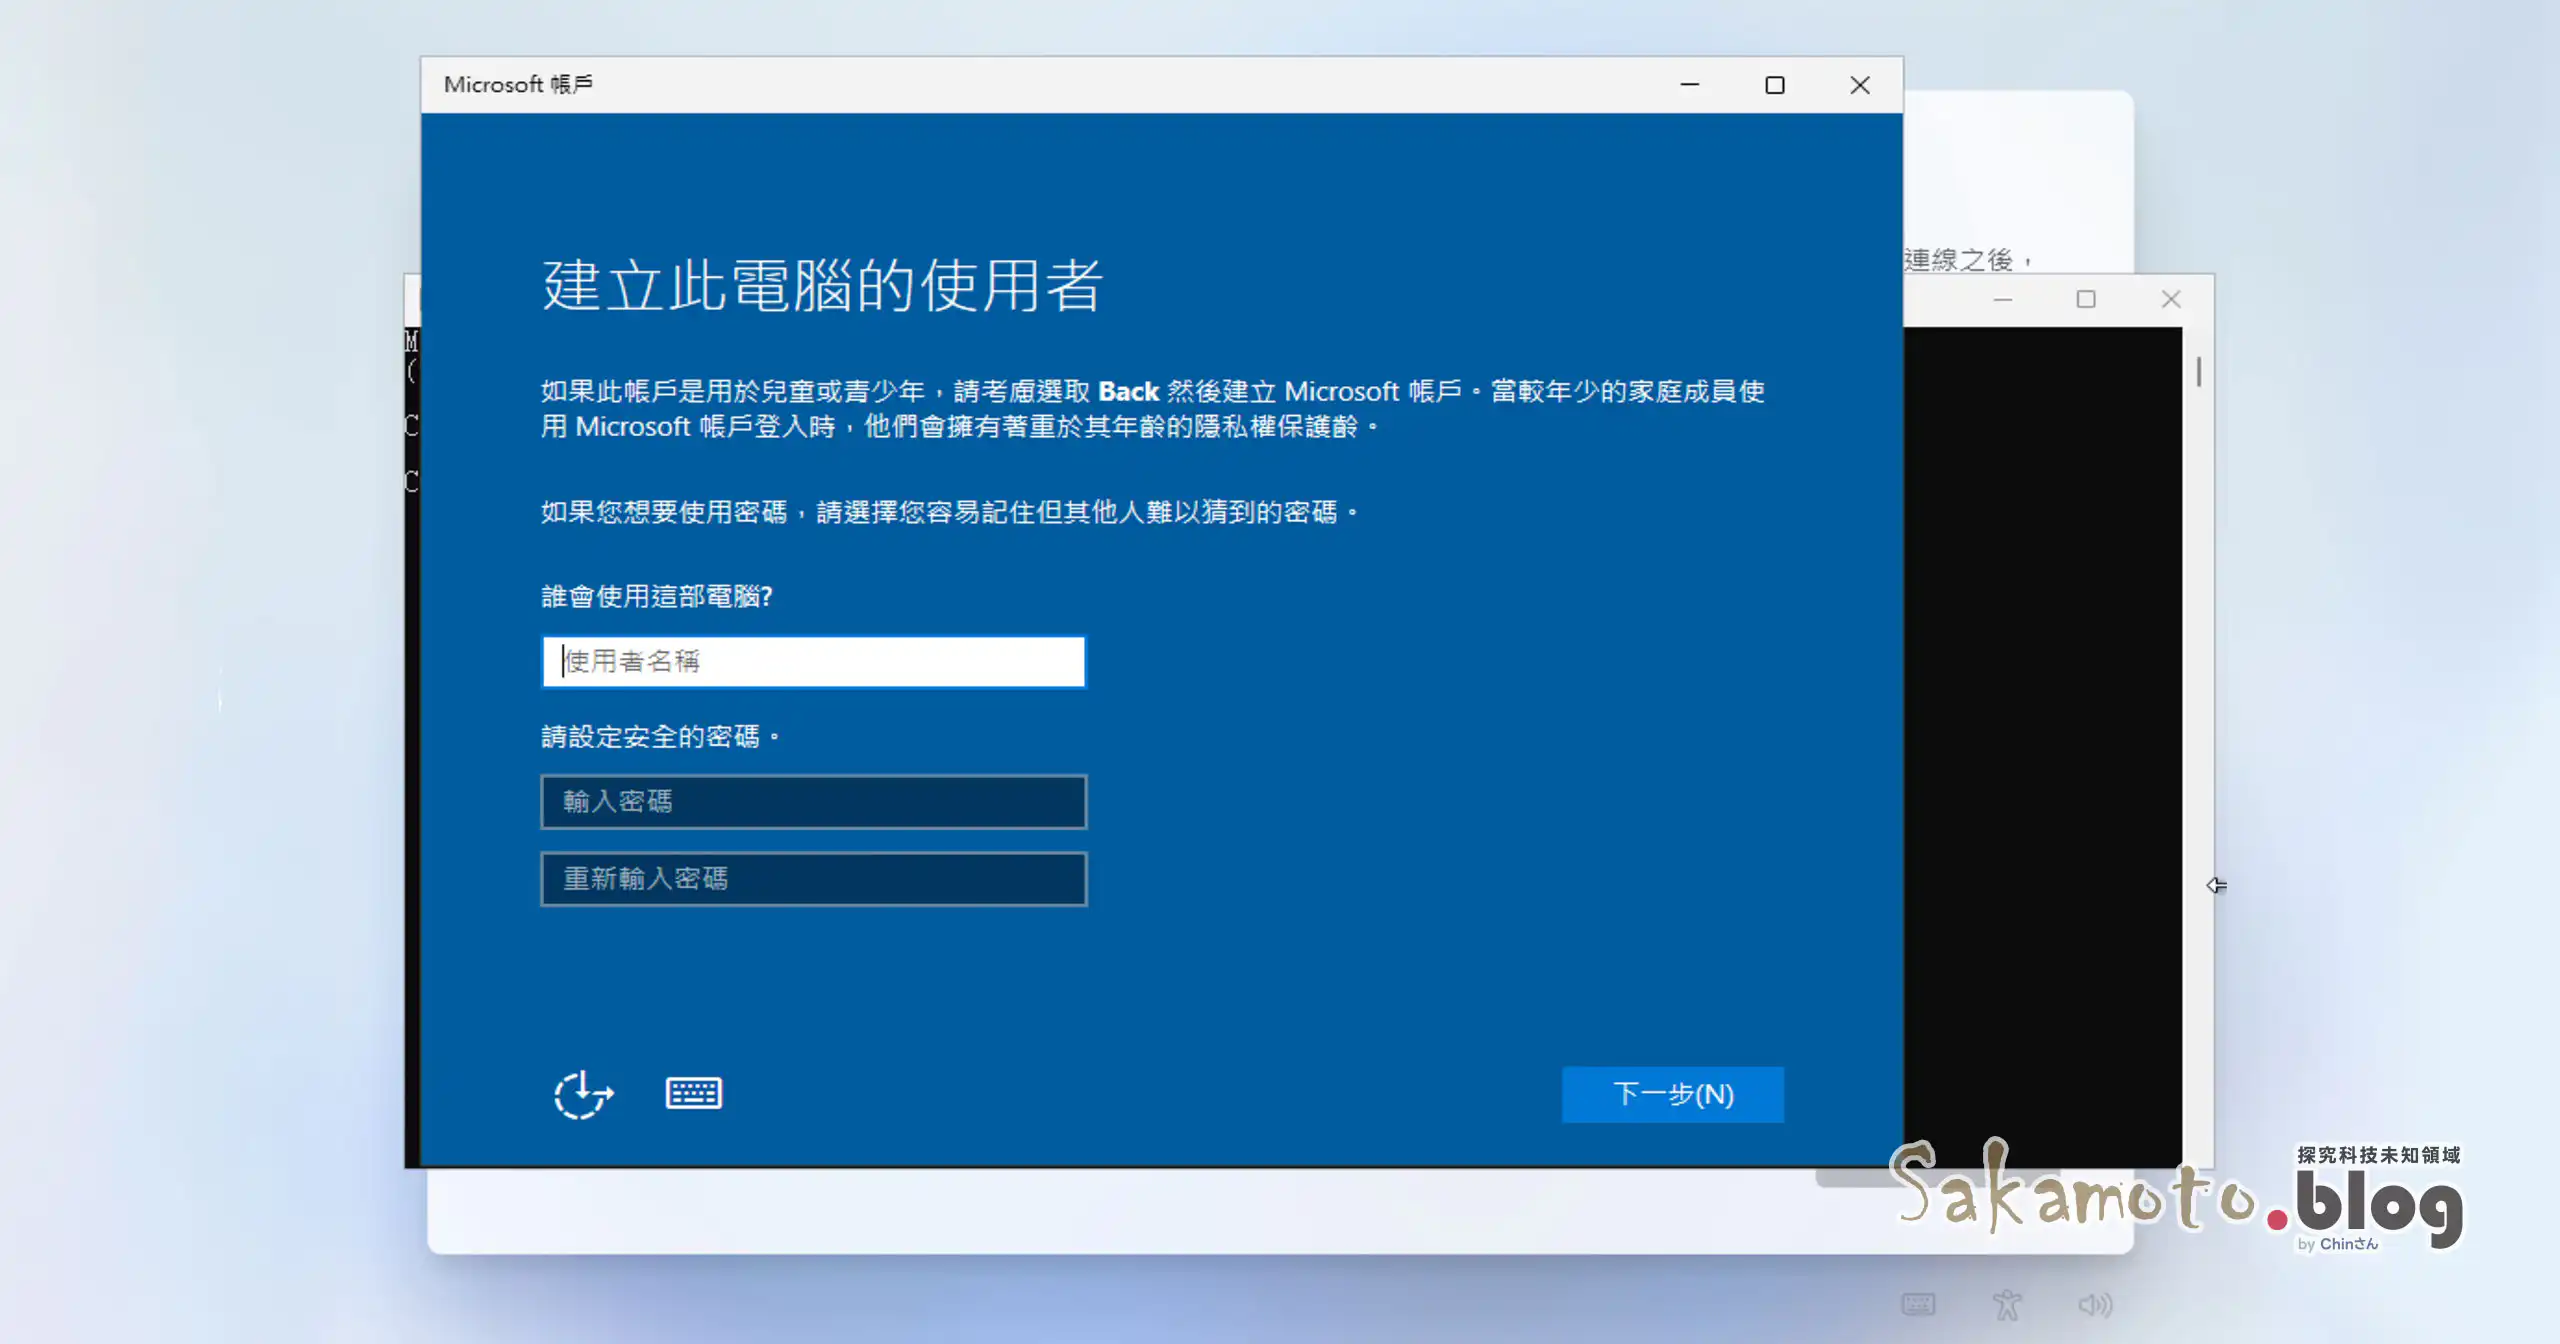Viewport: 2560px width, 1344px height.
Task: Maximize the background command prompt window
Action: pos(2086,298)
